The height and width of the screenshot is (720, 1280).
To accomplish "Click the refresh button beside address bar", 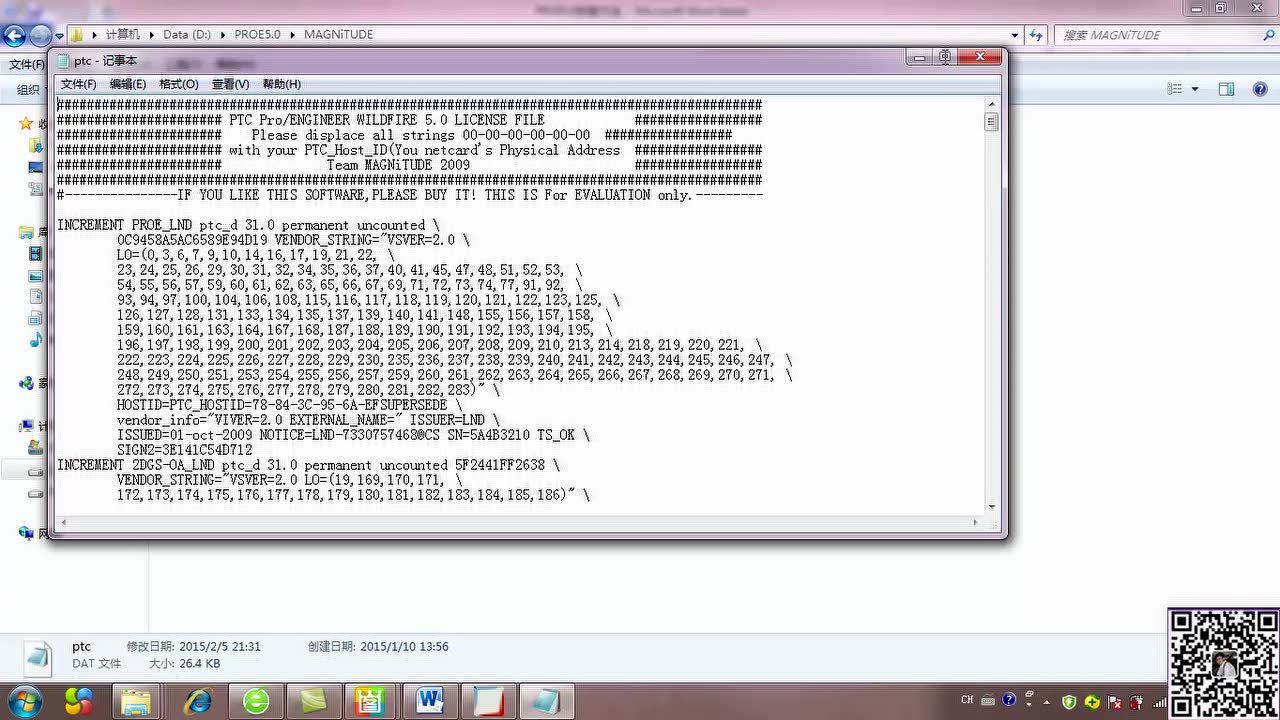I will (1036, 35).
